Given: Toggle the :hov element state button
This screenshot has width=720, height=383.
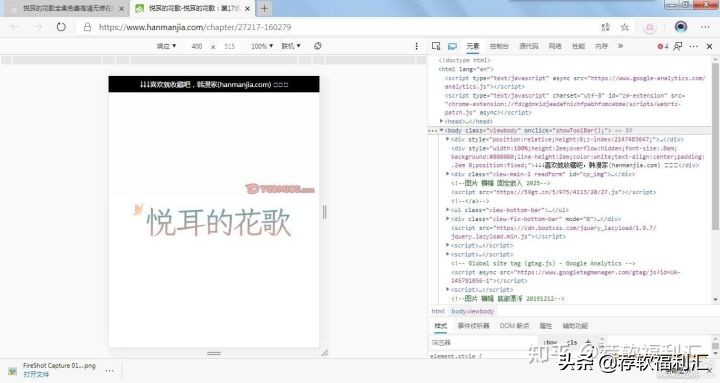Looking at the screenshot, I should tap(550, 342).
